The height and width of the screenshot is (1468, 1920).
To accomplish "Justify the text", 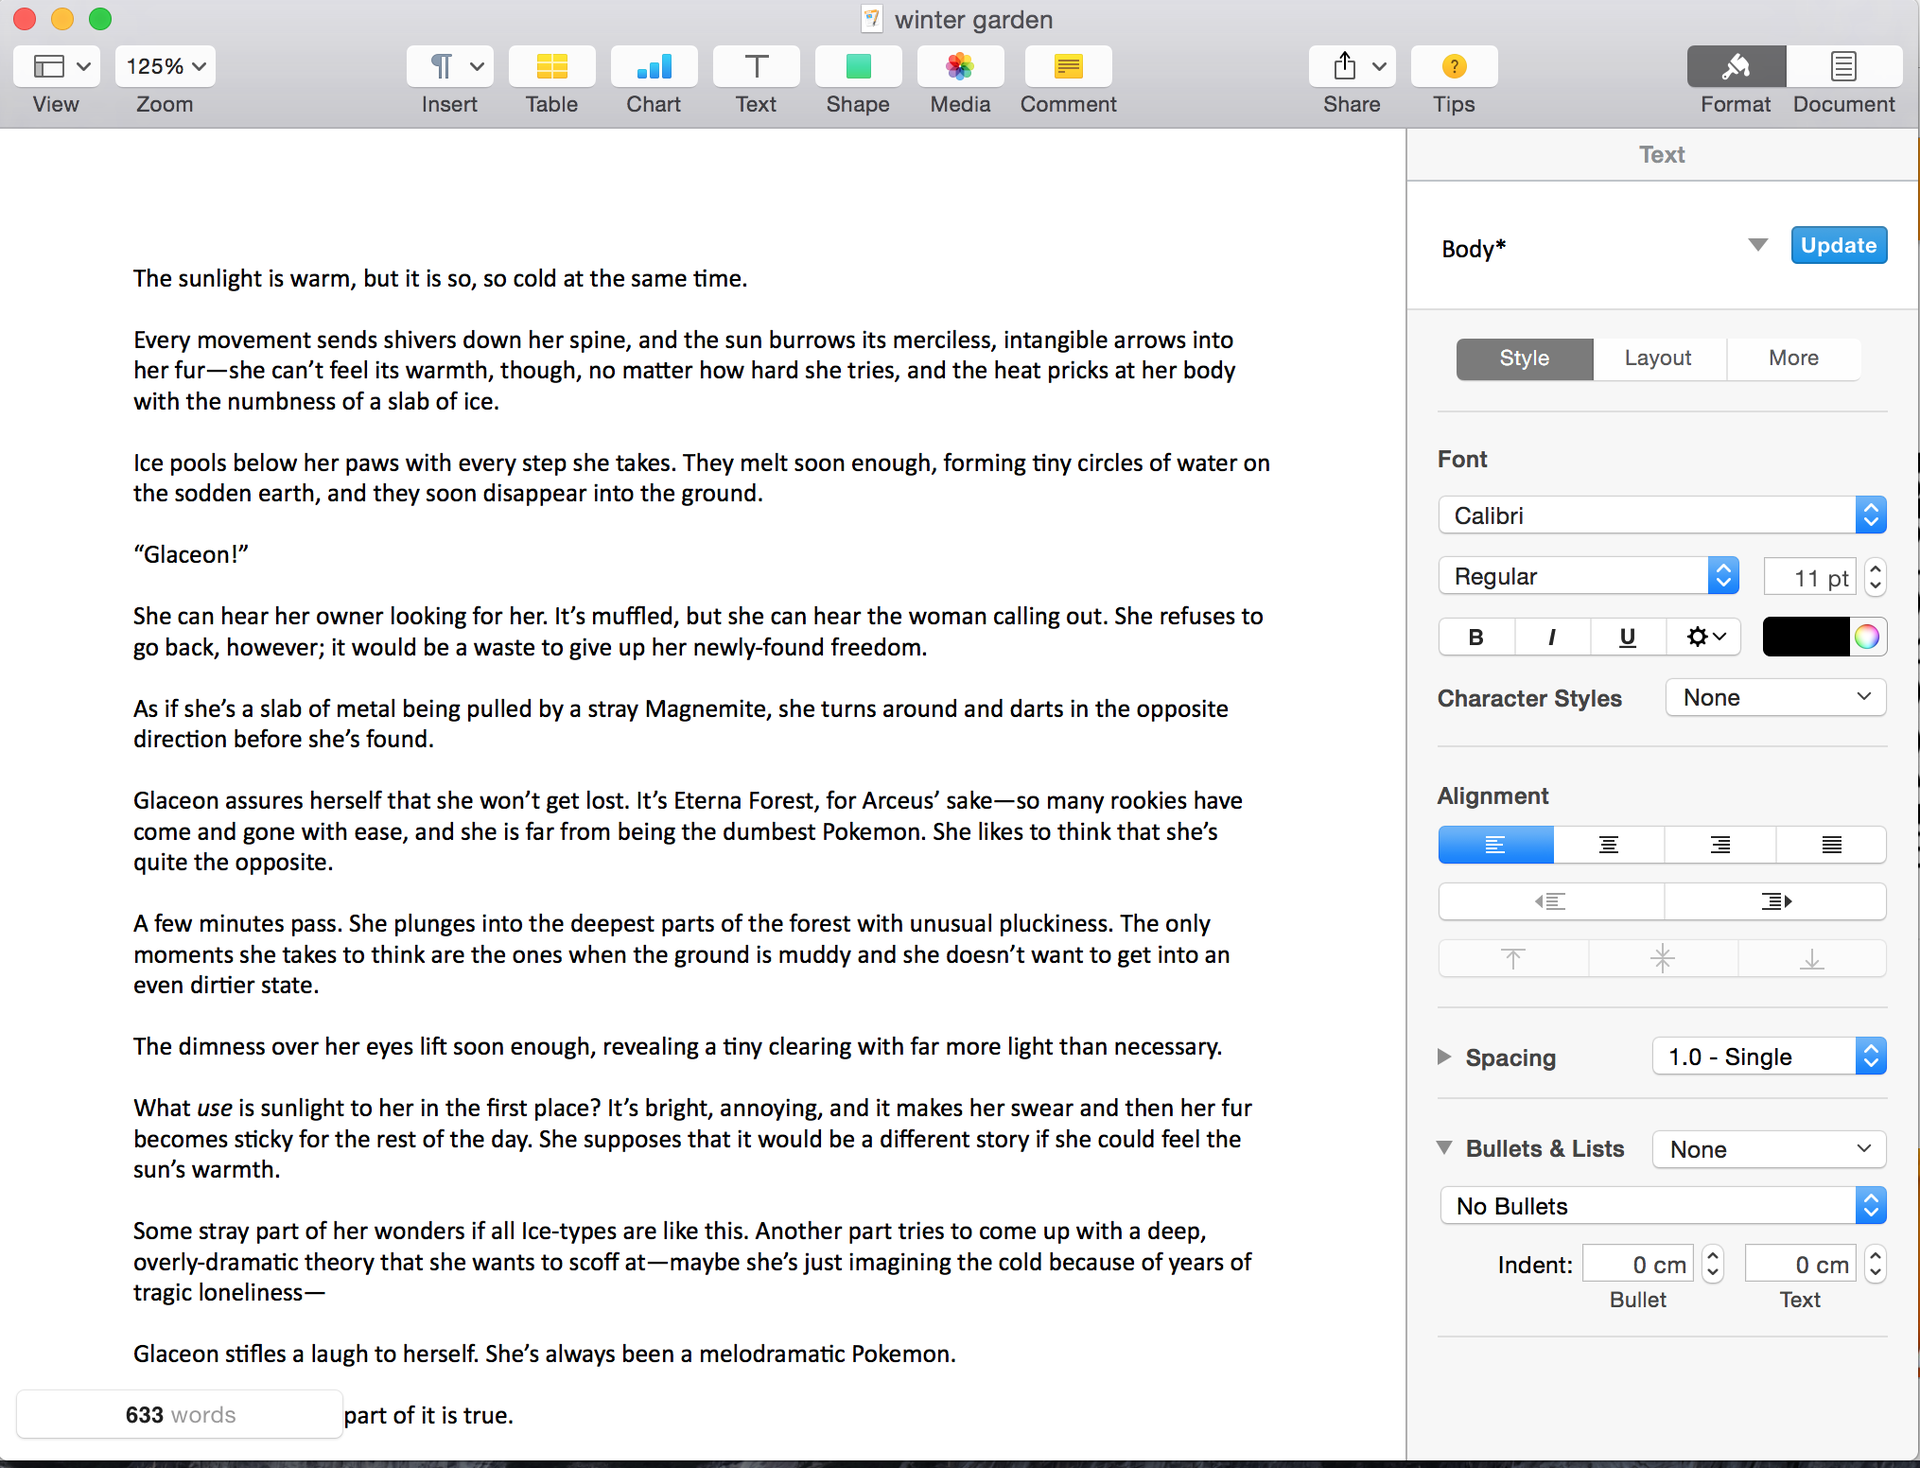I will point(1832,845).
